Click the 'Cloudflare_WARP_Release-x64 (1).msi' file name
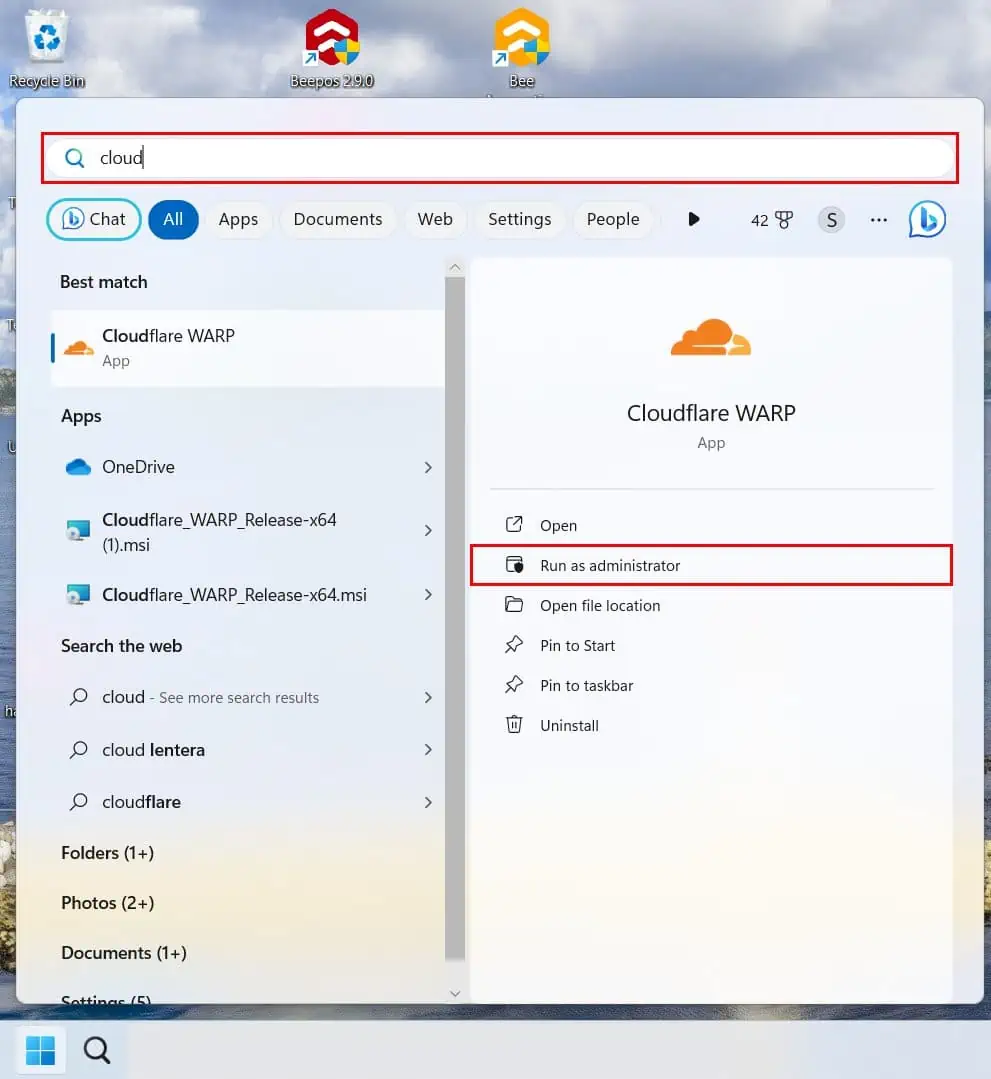Image resolution: width=991 pixels, height=1079 pixels. (220, 532)
